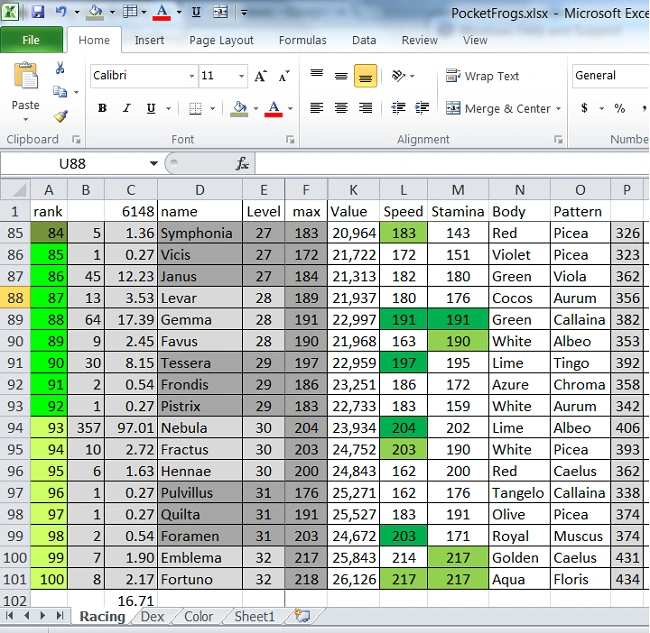
Task: Click the Accounting dollar format icon
Action: click(584, 108)
